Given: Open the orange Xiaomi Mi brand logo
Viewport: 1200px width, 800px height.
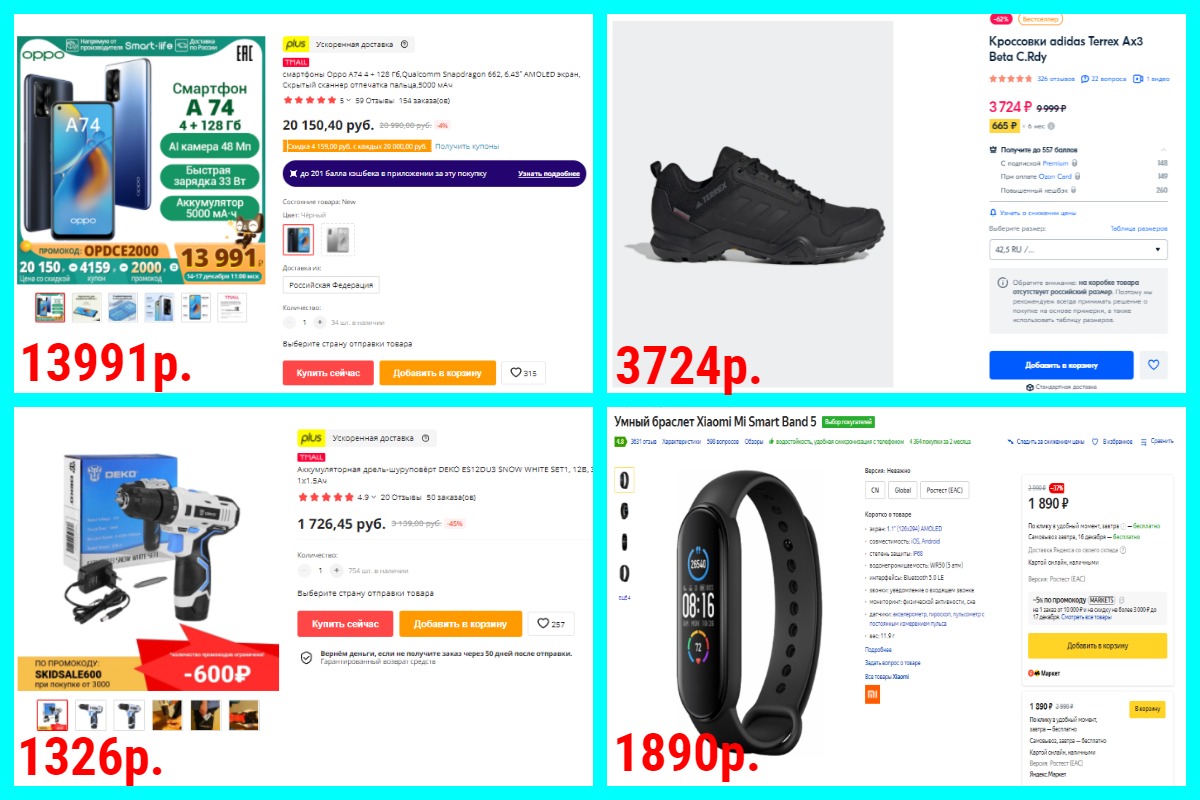Looking at the screenshot, I should coord(872,693).
